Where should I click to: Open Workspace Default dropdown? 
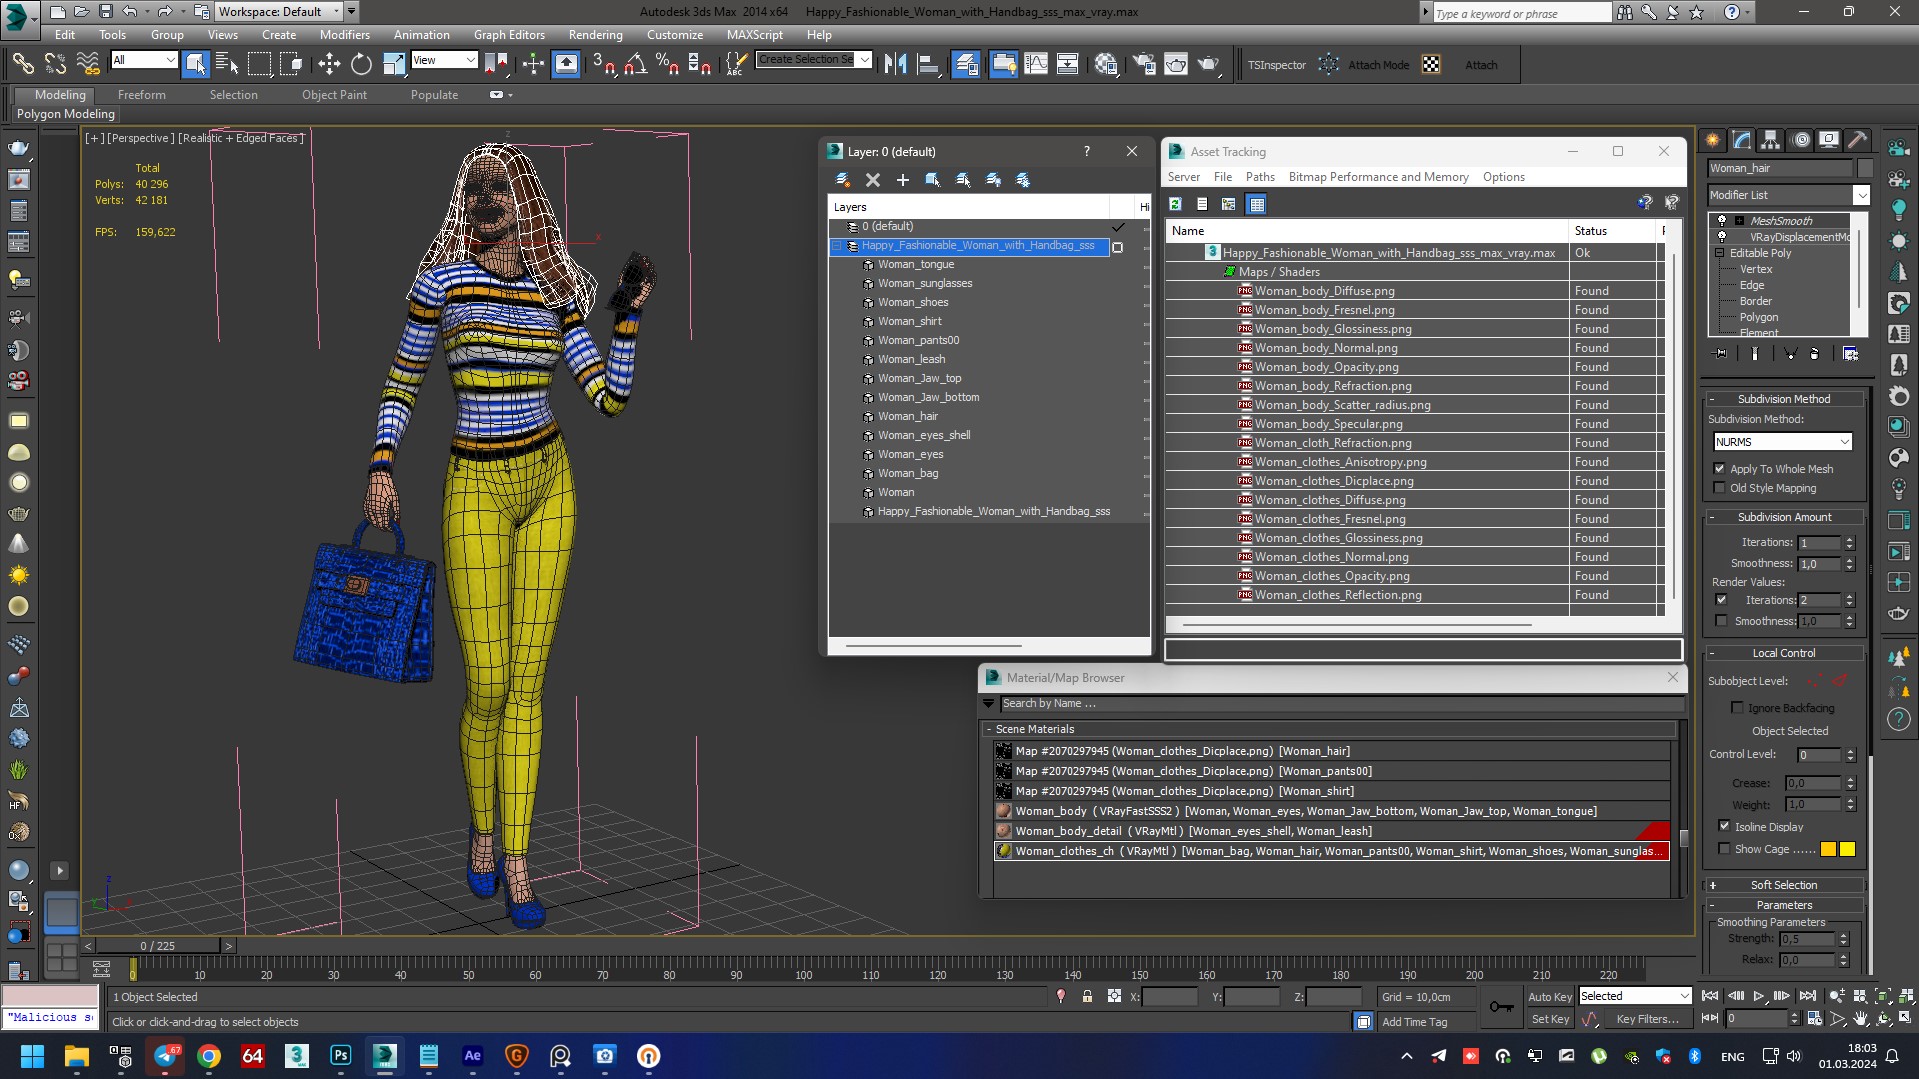(279, 12)
